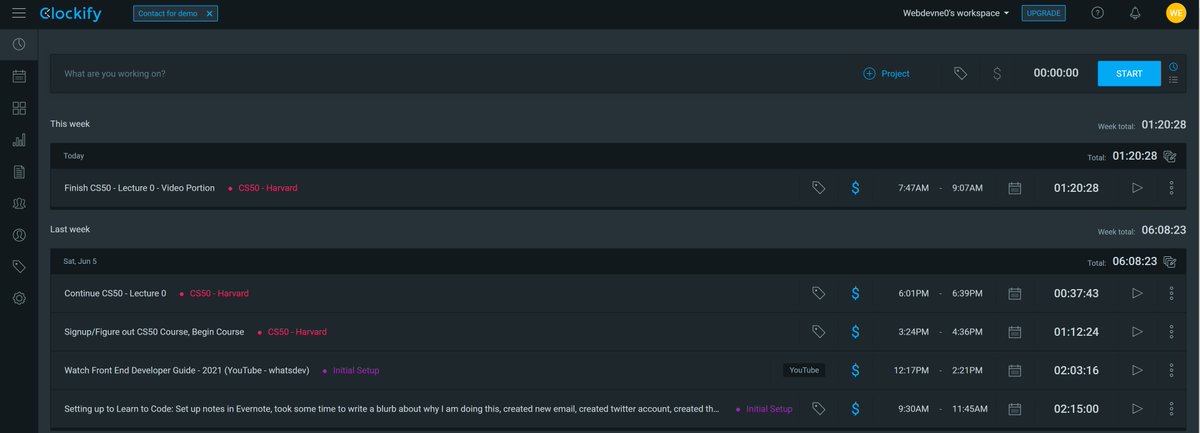1200x433 pixels.
Task: Open the Team sidebar icon
Action: click(x=19, y=203)
